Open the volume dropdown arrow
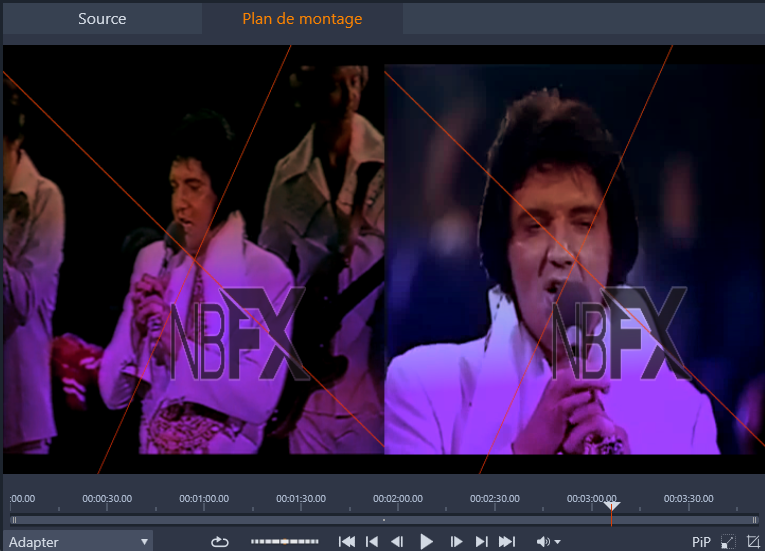The width and height of the screenshot is (765, 551). [558, 542]
